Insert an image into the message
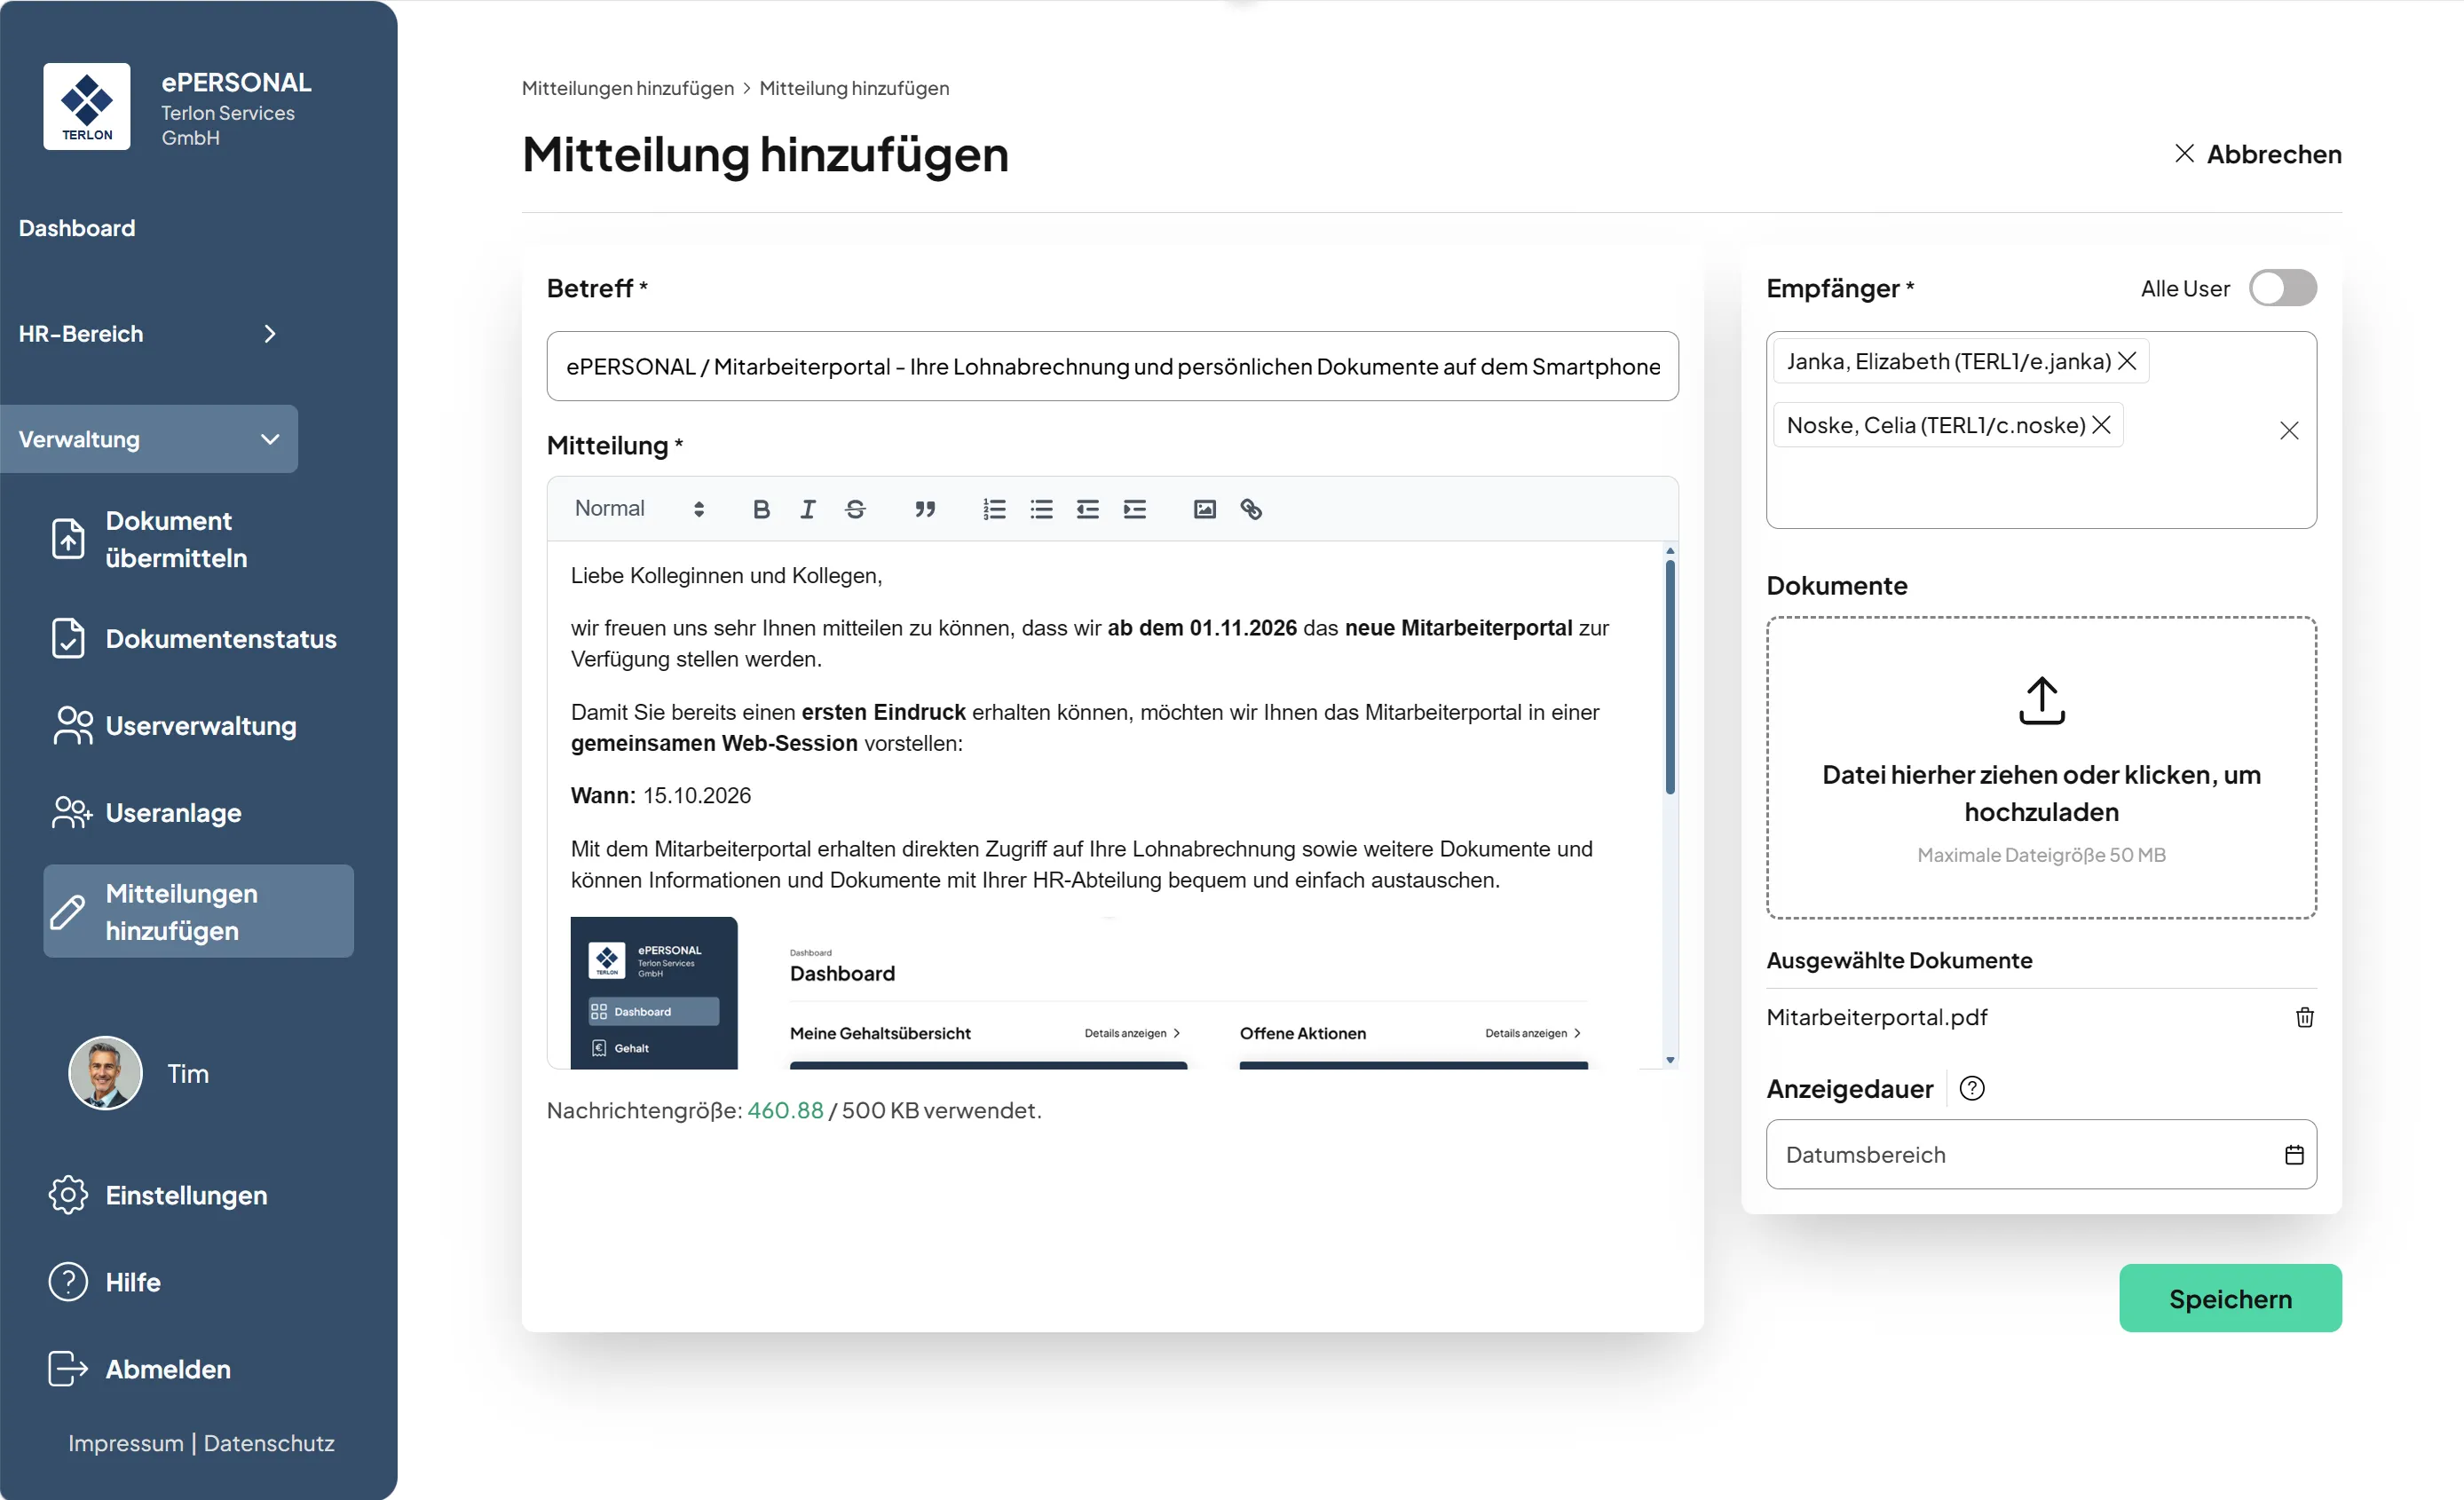The width and height of the screenshot is (2464, 1500). (x=1204, y=509)
